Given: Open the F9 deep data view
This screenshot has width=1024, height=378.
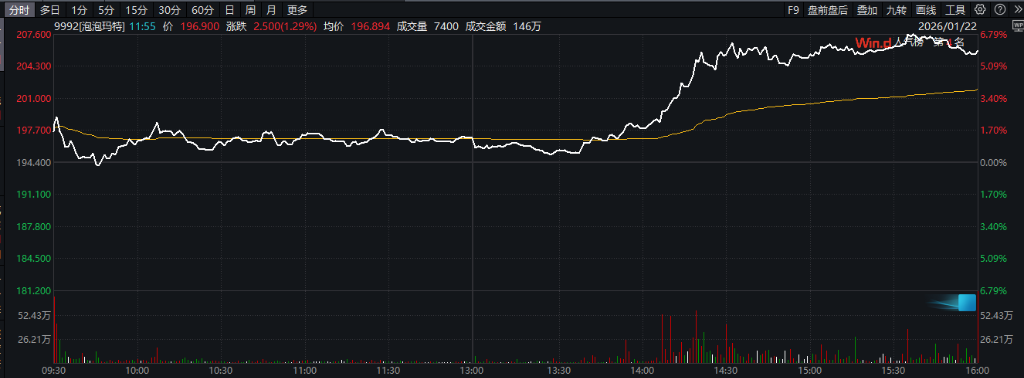Looking at the screenshot, I should point(793,10).
